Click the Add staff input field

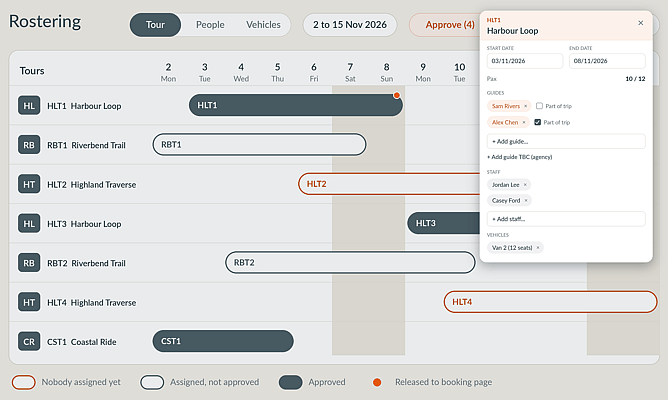click(566, 219)
